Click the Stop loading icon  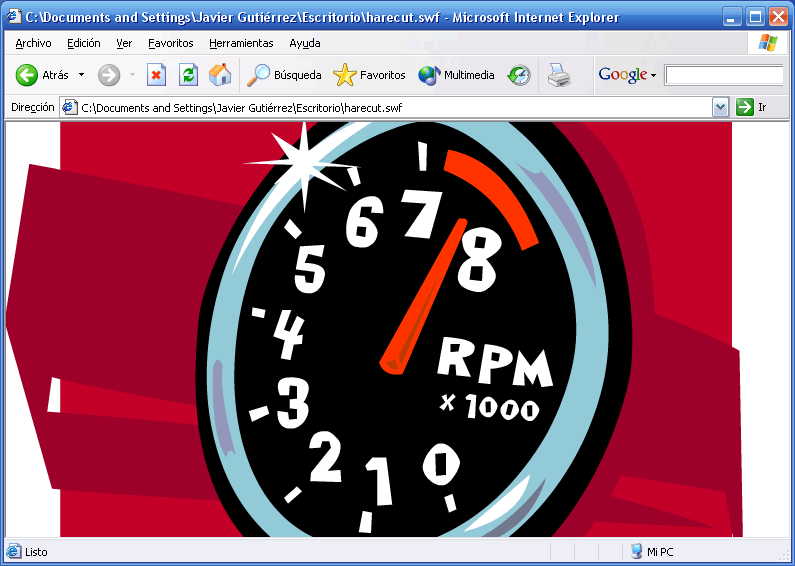point(156,75)
